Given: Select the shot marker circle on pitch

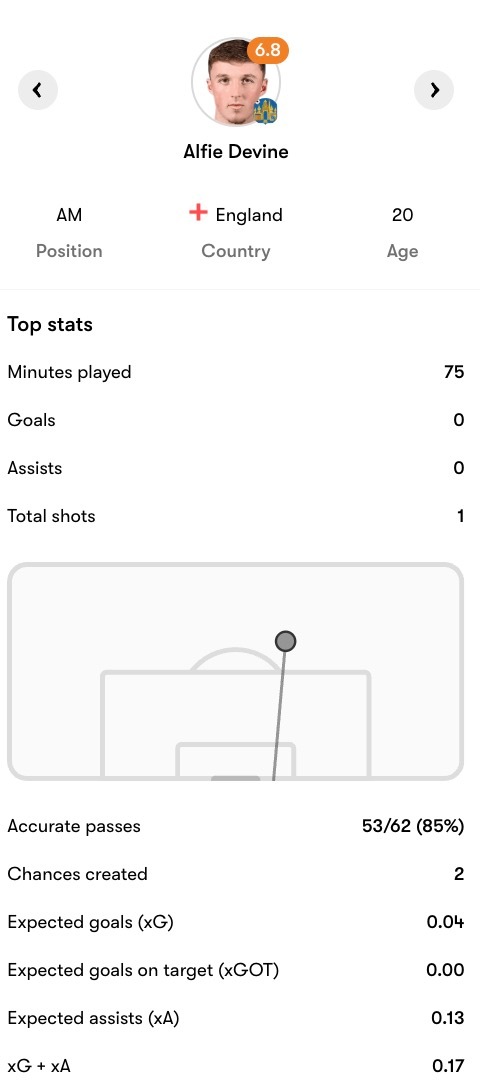Looking at the screenshot, I should click(285, 641).
